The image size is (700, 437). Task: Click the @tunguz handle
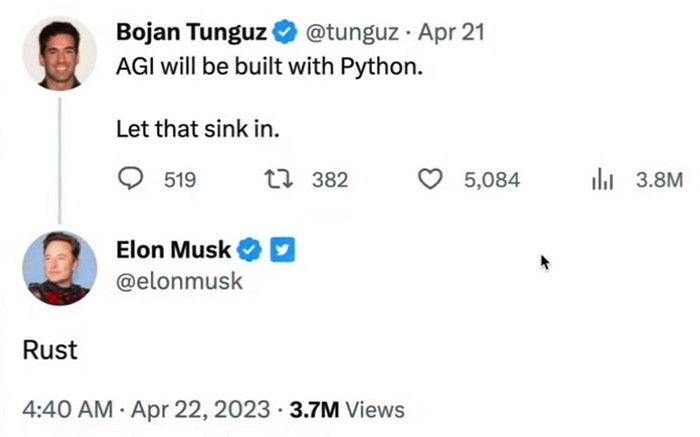click(345, 33)
